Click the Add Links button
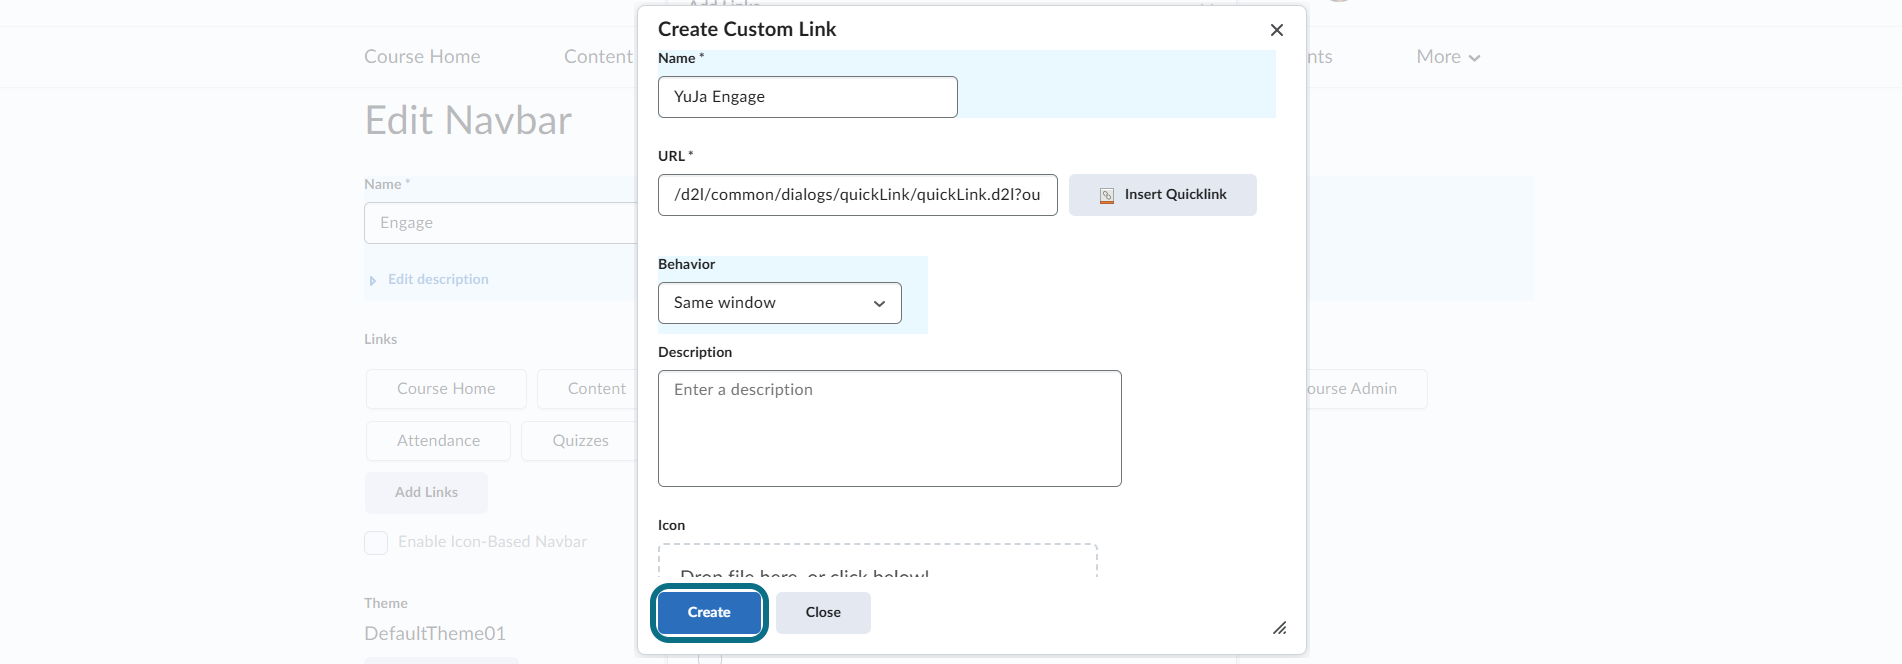Image resolution: width=1902 pixels, height=664 pixels. tap(426, 493)
